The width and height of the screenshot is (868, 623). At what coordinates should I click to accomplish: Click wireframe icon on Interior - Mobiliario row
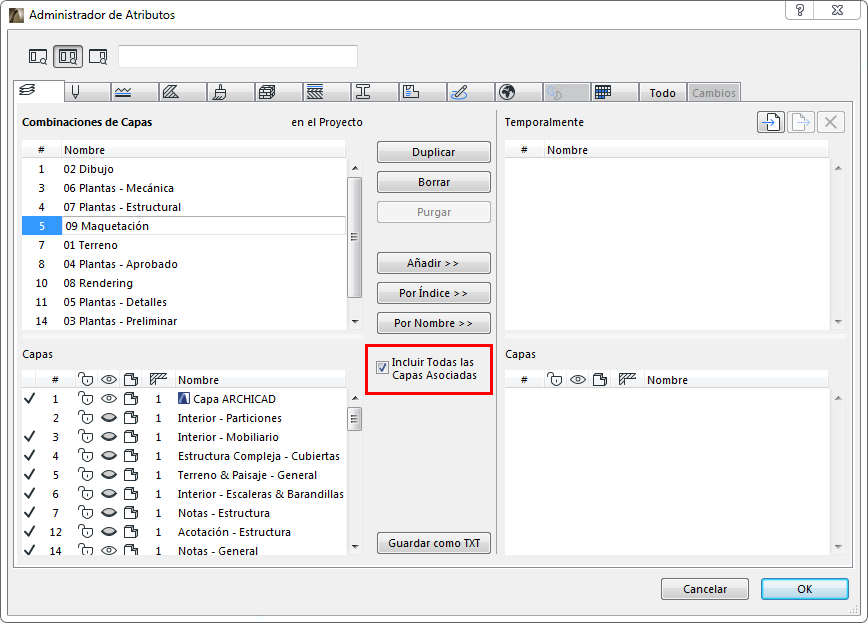pyautogui.click(x=131, y=437)
